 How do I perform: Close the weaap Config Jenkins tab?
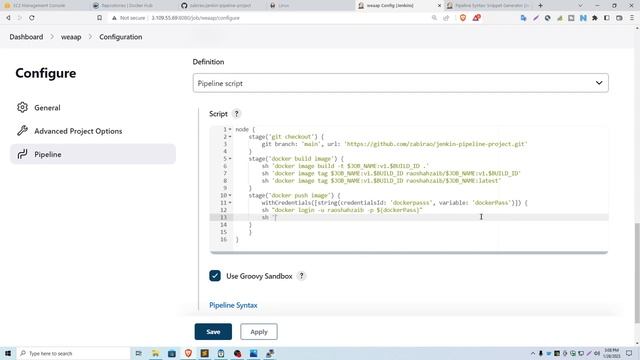pos(439,6)
